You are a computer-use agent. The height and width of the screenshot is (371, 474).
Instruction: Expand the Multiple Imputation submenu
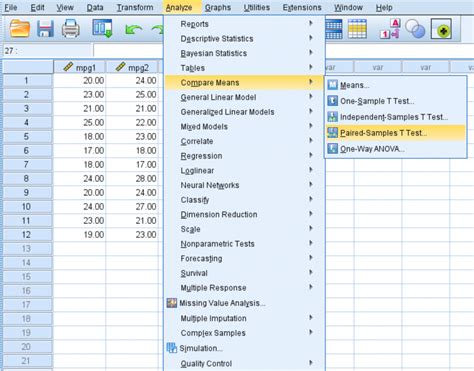pyautogui.click(x=244, y=318)
